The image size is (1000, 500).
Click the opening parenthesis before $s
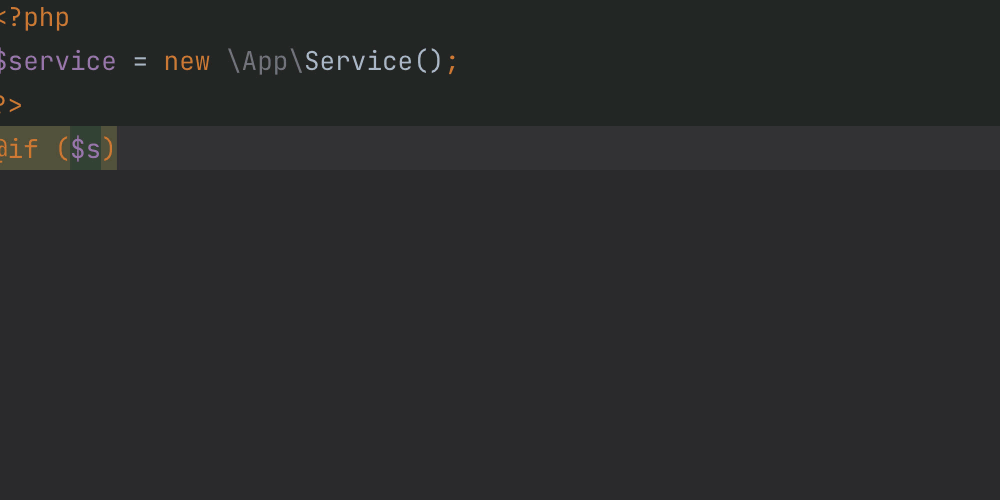[x=62, y=149]
